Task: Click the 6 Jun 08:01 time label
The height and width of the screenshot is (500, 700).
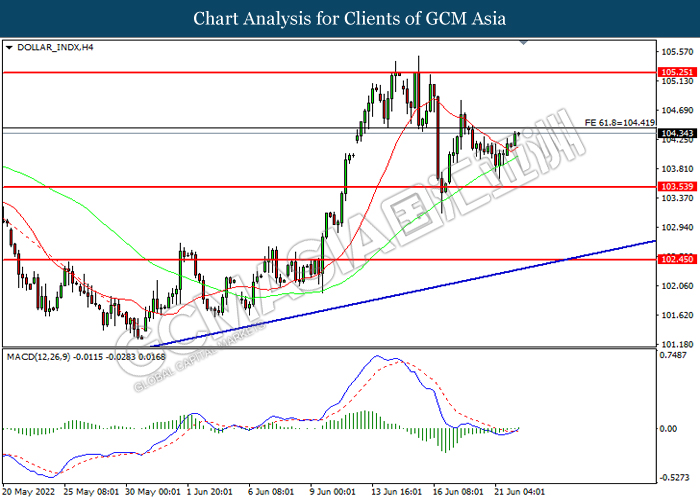Action: 271,492
